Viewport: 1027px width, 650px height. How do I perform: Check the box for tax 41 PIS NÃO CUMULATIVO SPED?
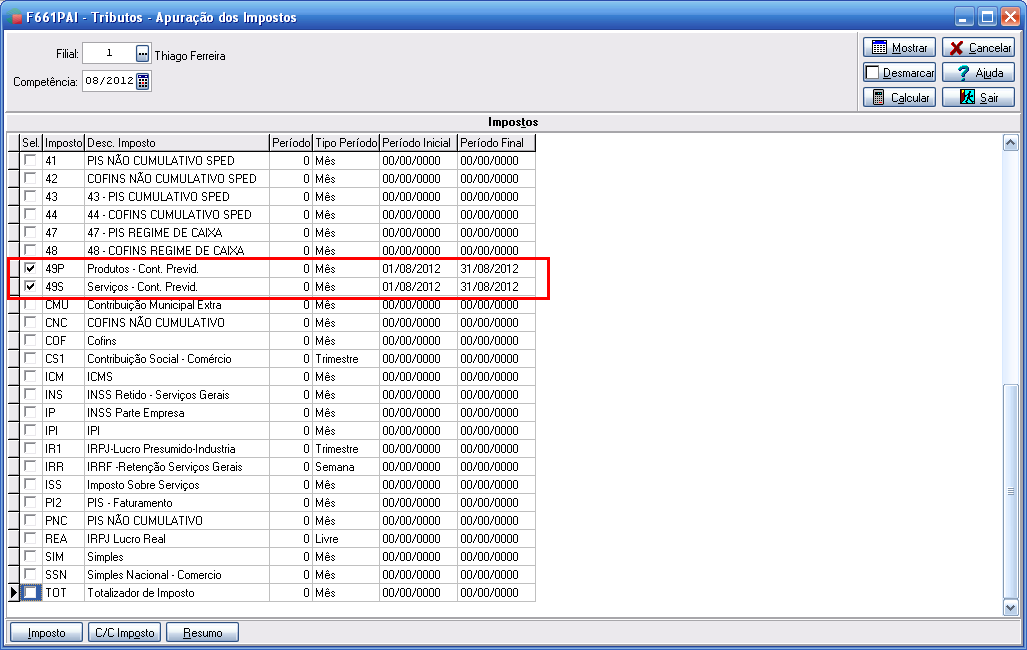coord(30,160)
